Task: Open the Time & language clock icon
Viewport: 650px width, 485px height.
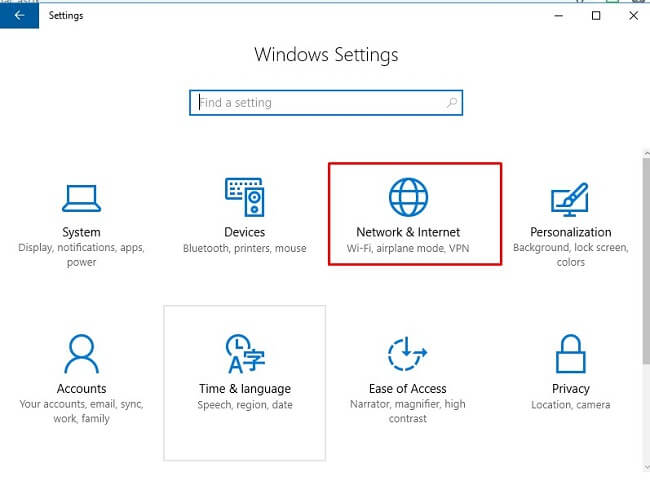Action: [245, 354]
